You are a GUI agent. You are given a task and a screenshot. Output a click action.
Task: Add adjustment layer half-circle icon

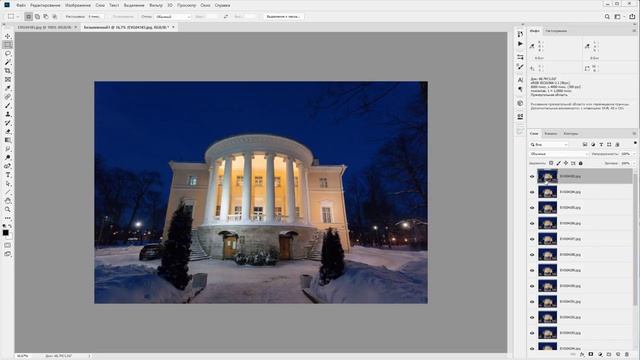click(600, 354)
